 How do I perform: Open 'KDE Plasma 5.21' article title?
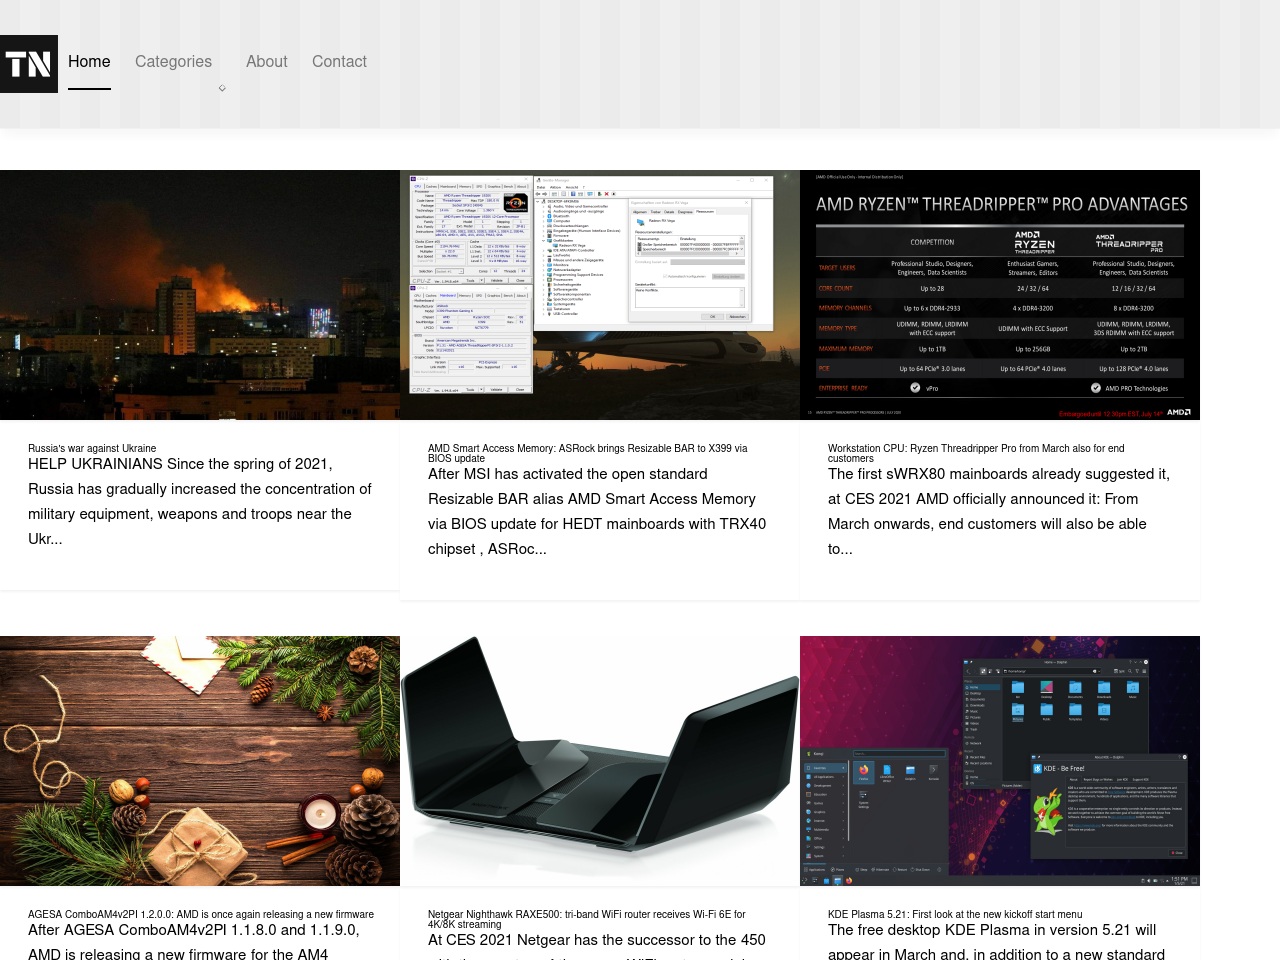(955, 914)
